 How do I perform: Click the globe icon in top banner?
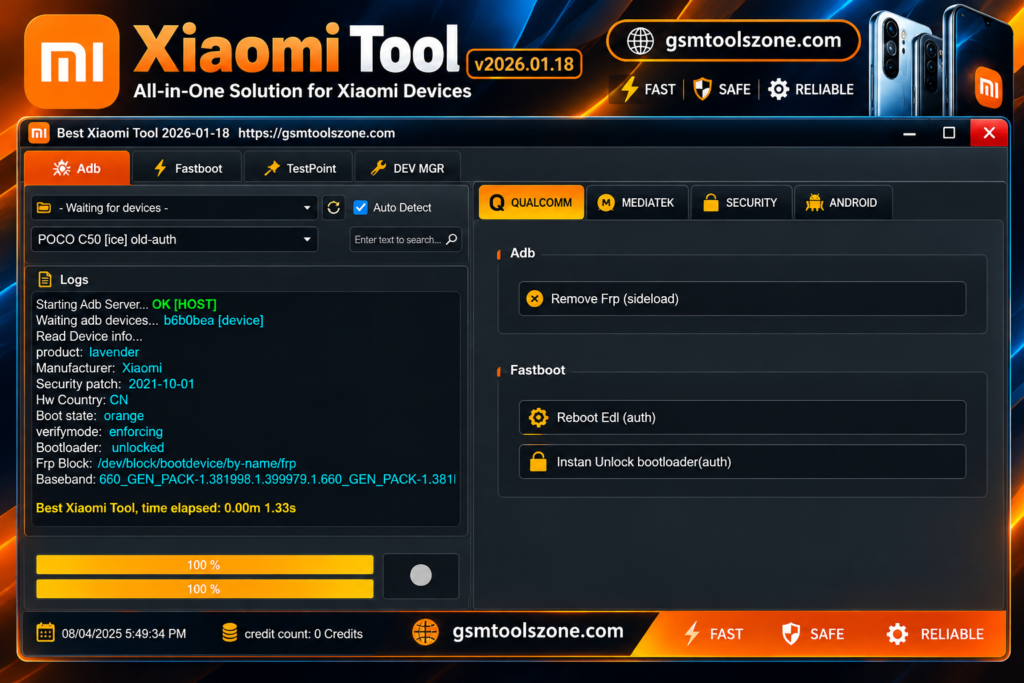640,40
